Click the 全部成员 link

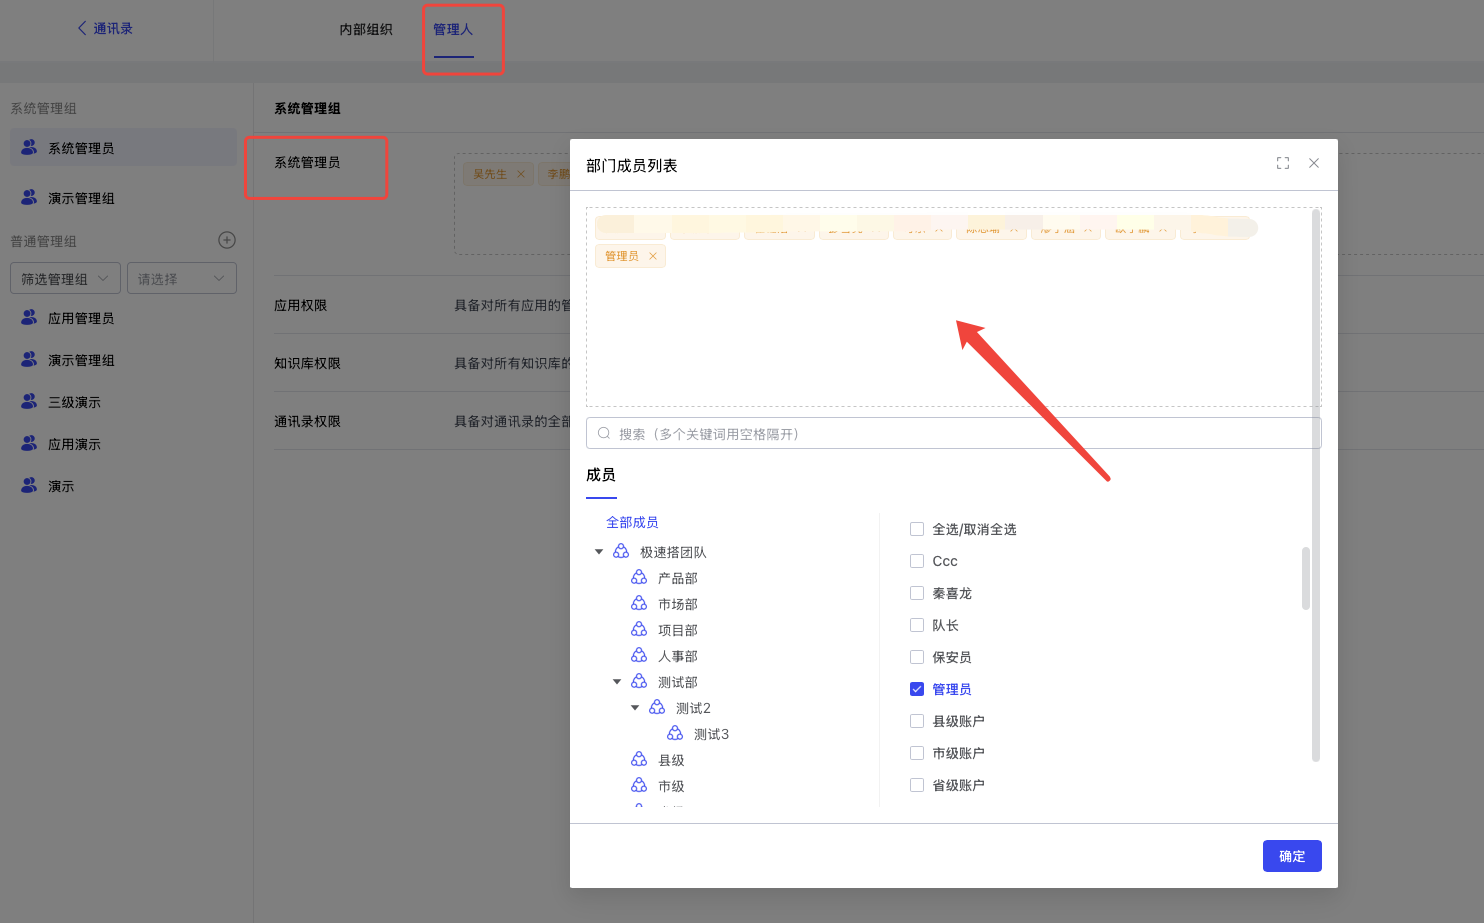(632, 522)
